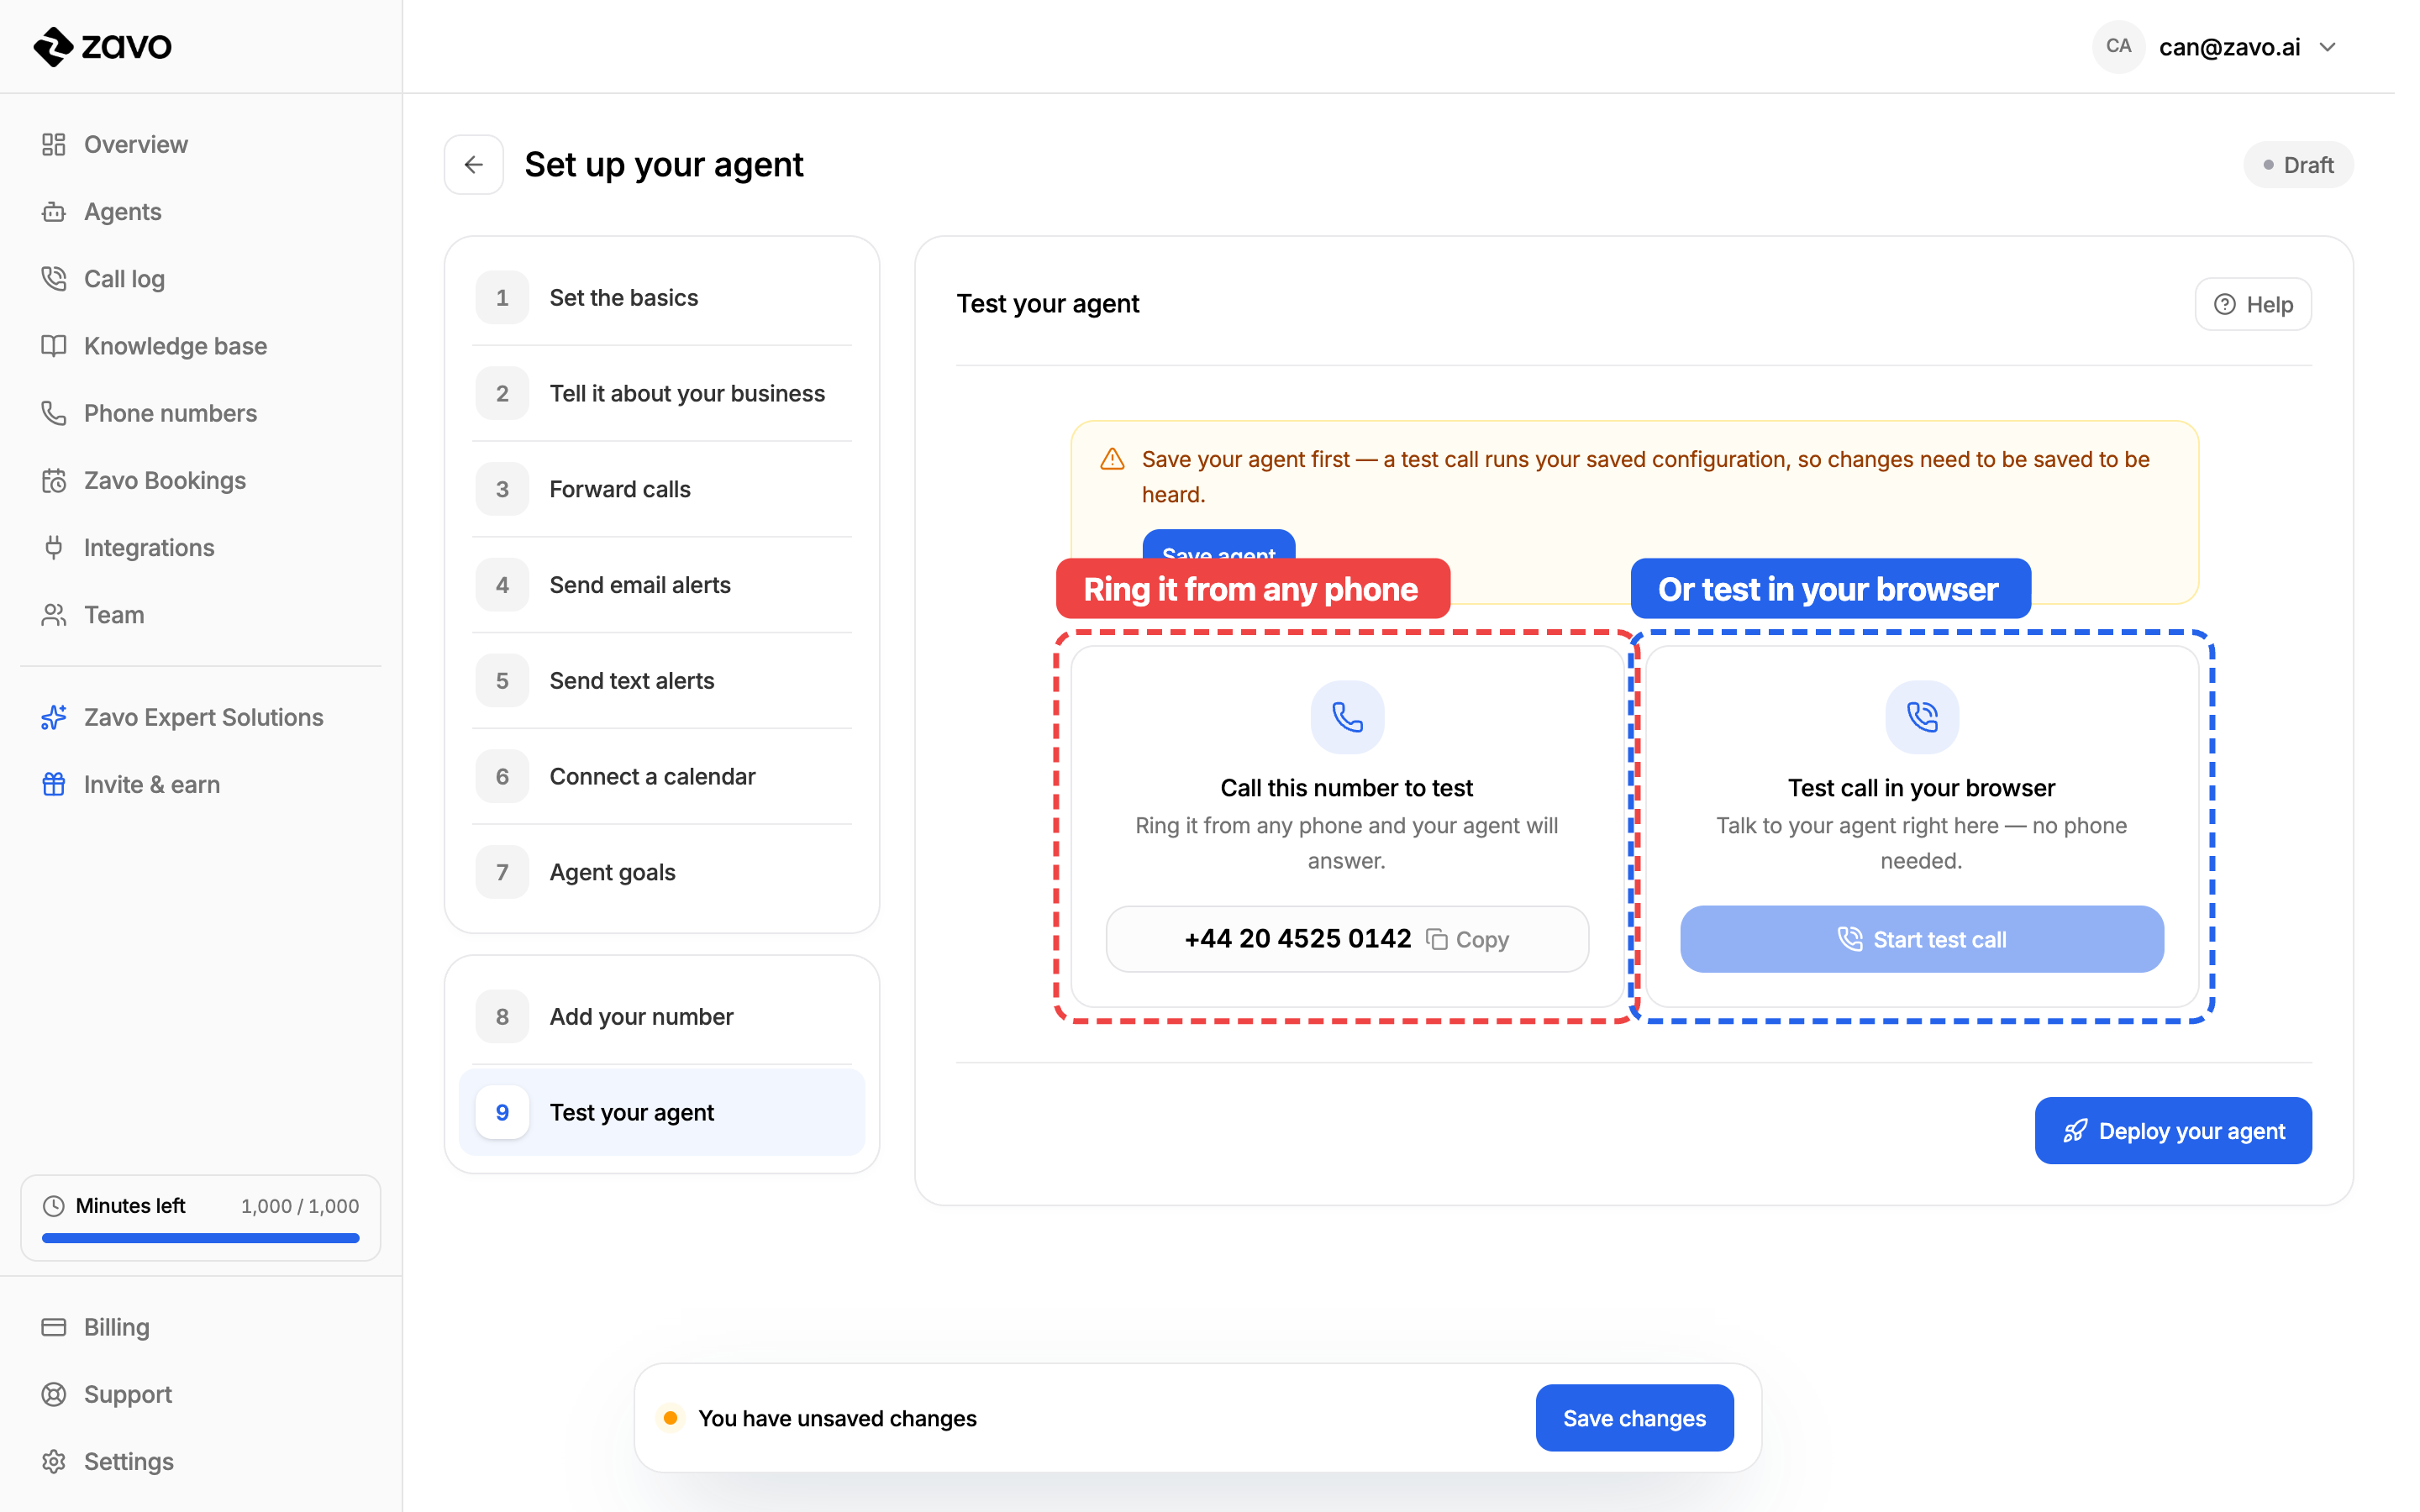Click the CA avatar
The image size is (2420, 1512).
[2118, 46]
